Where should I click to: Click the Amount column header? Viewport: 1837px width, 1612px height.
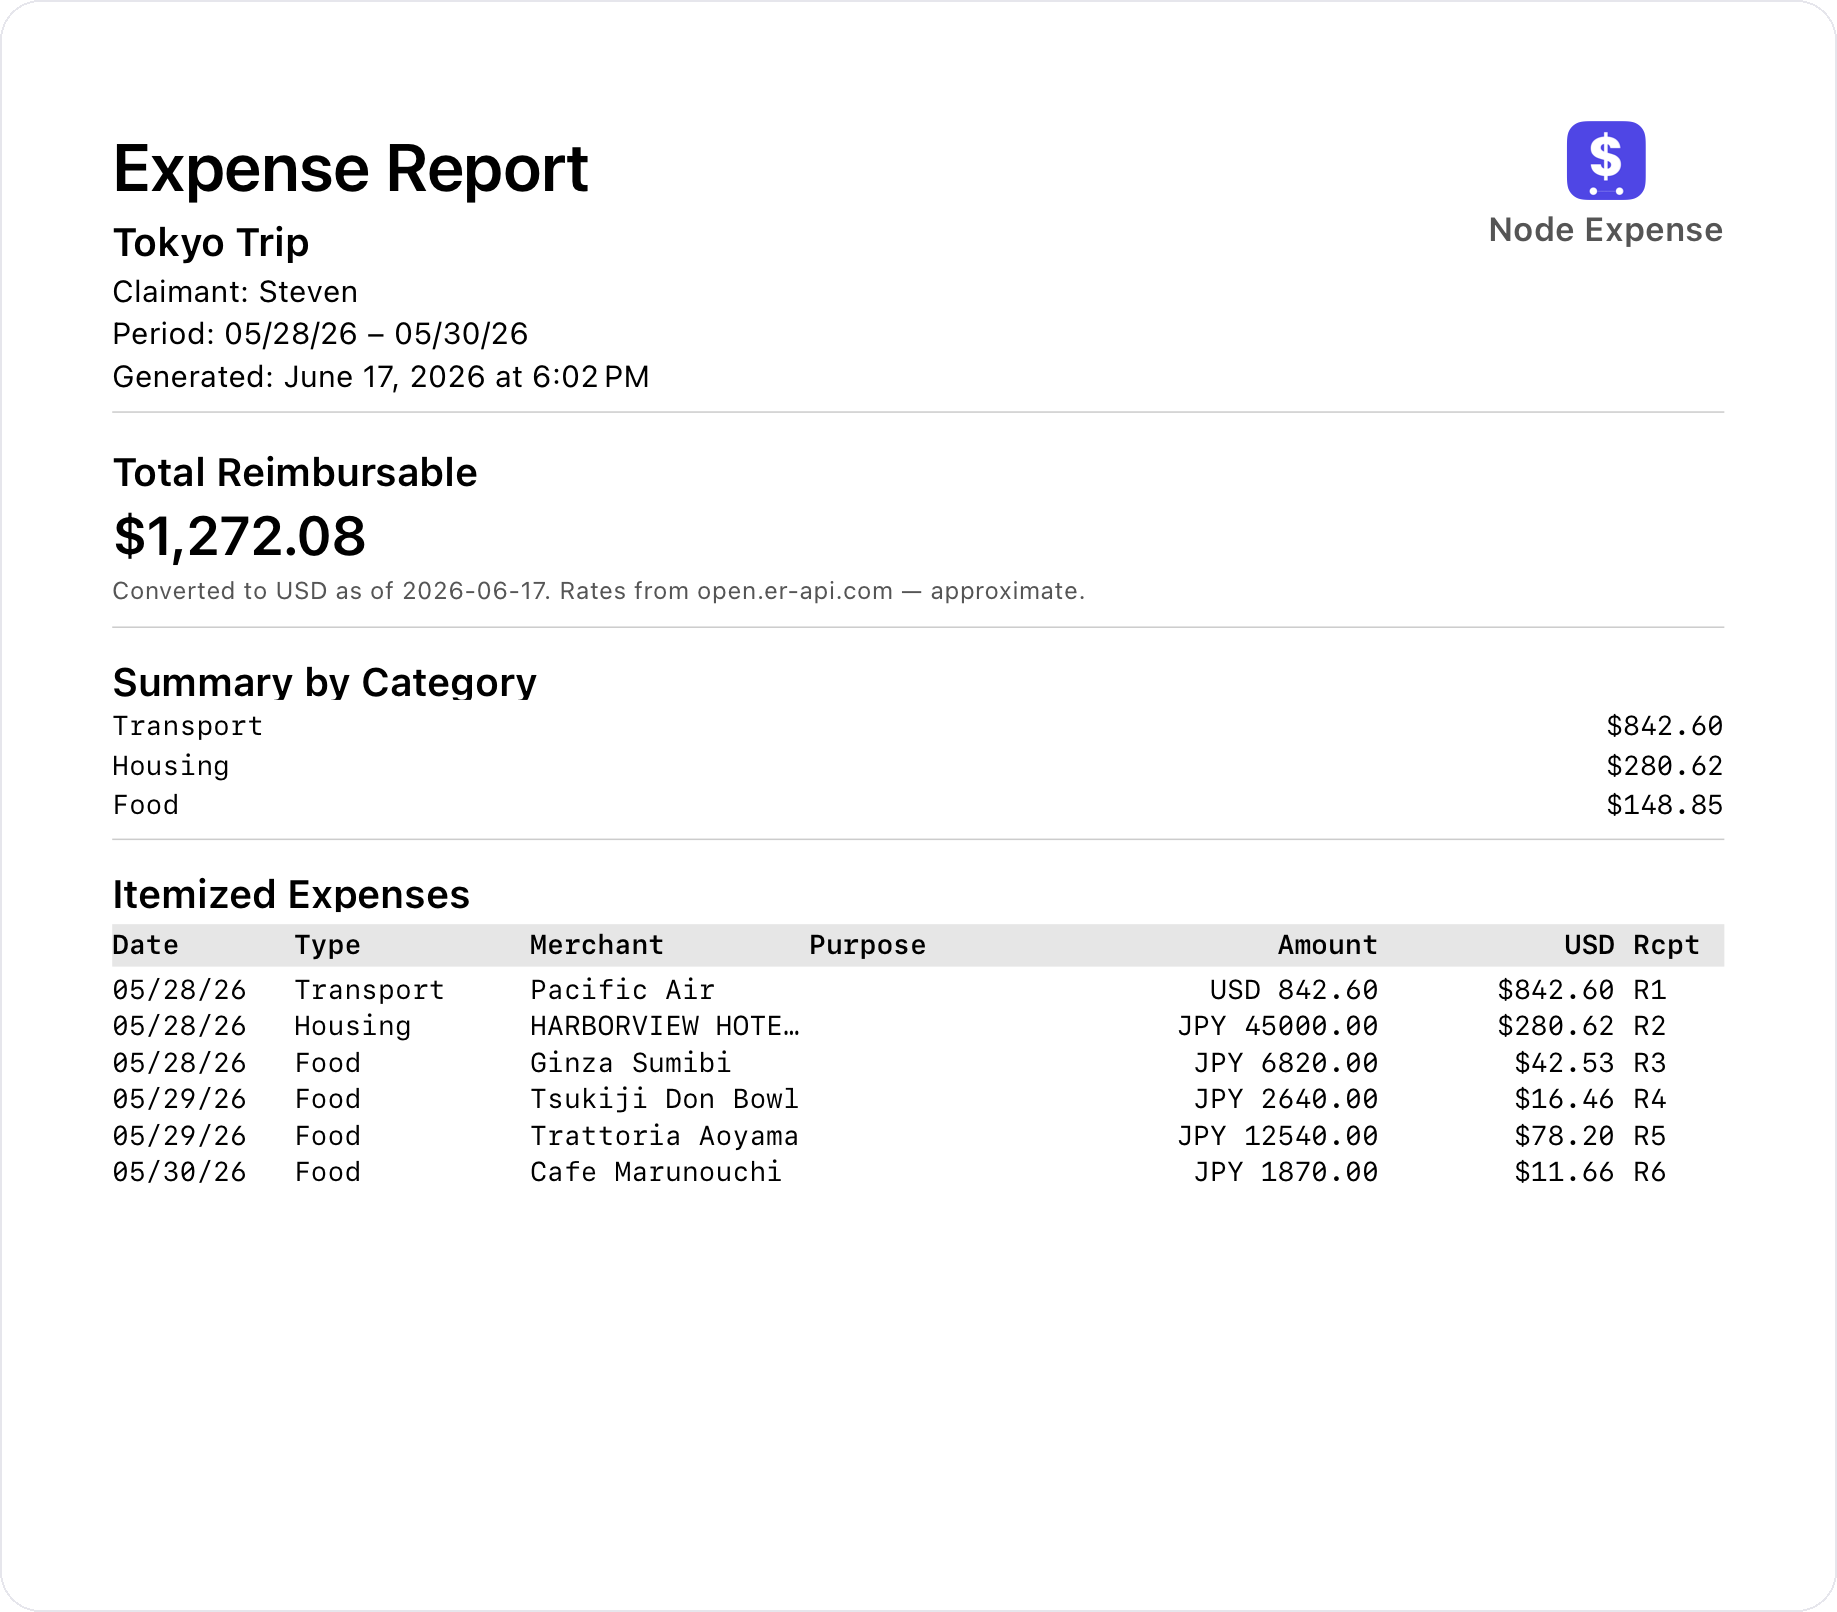click(x=1327, y=945)
